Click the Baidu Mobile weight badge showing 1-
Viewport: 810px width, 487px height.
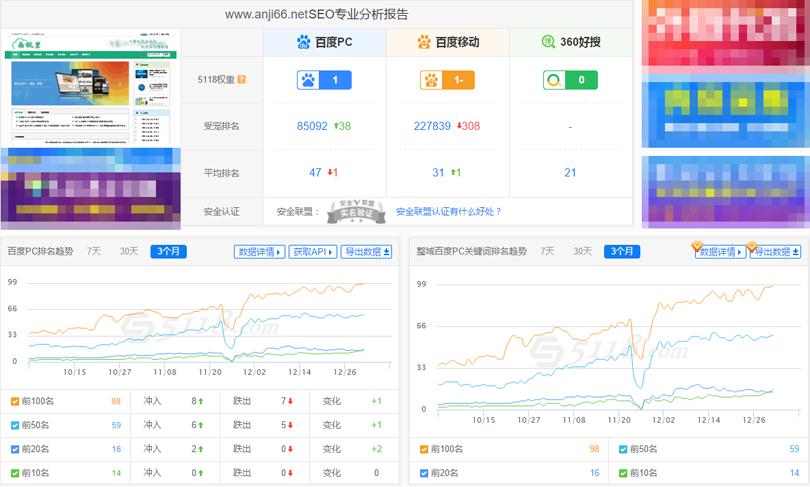[447, 80]
